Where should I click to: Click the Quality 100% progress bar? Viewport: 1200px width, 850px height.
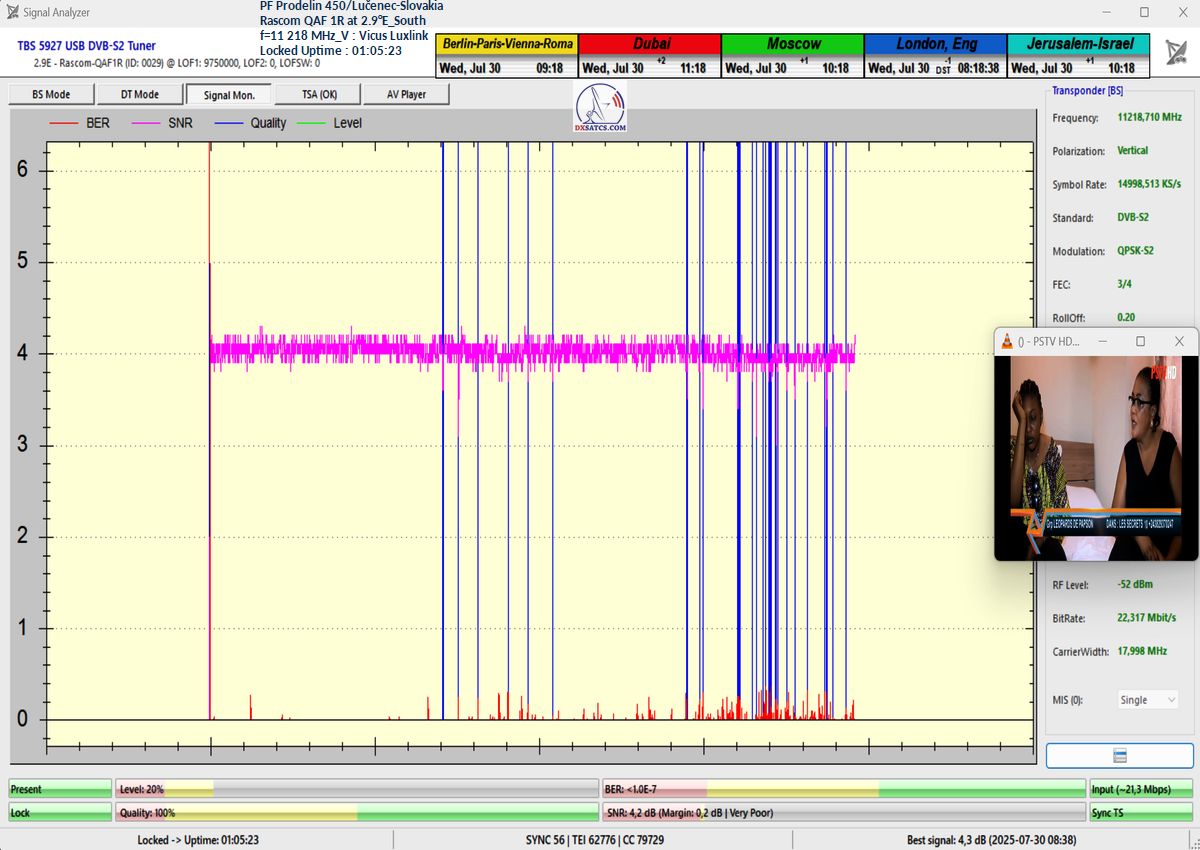coord(357,813)
